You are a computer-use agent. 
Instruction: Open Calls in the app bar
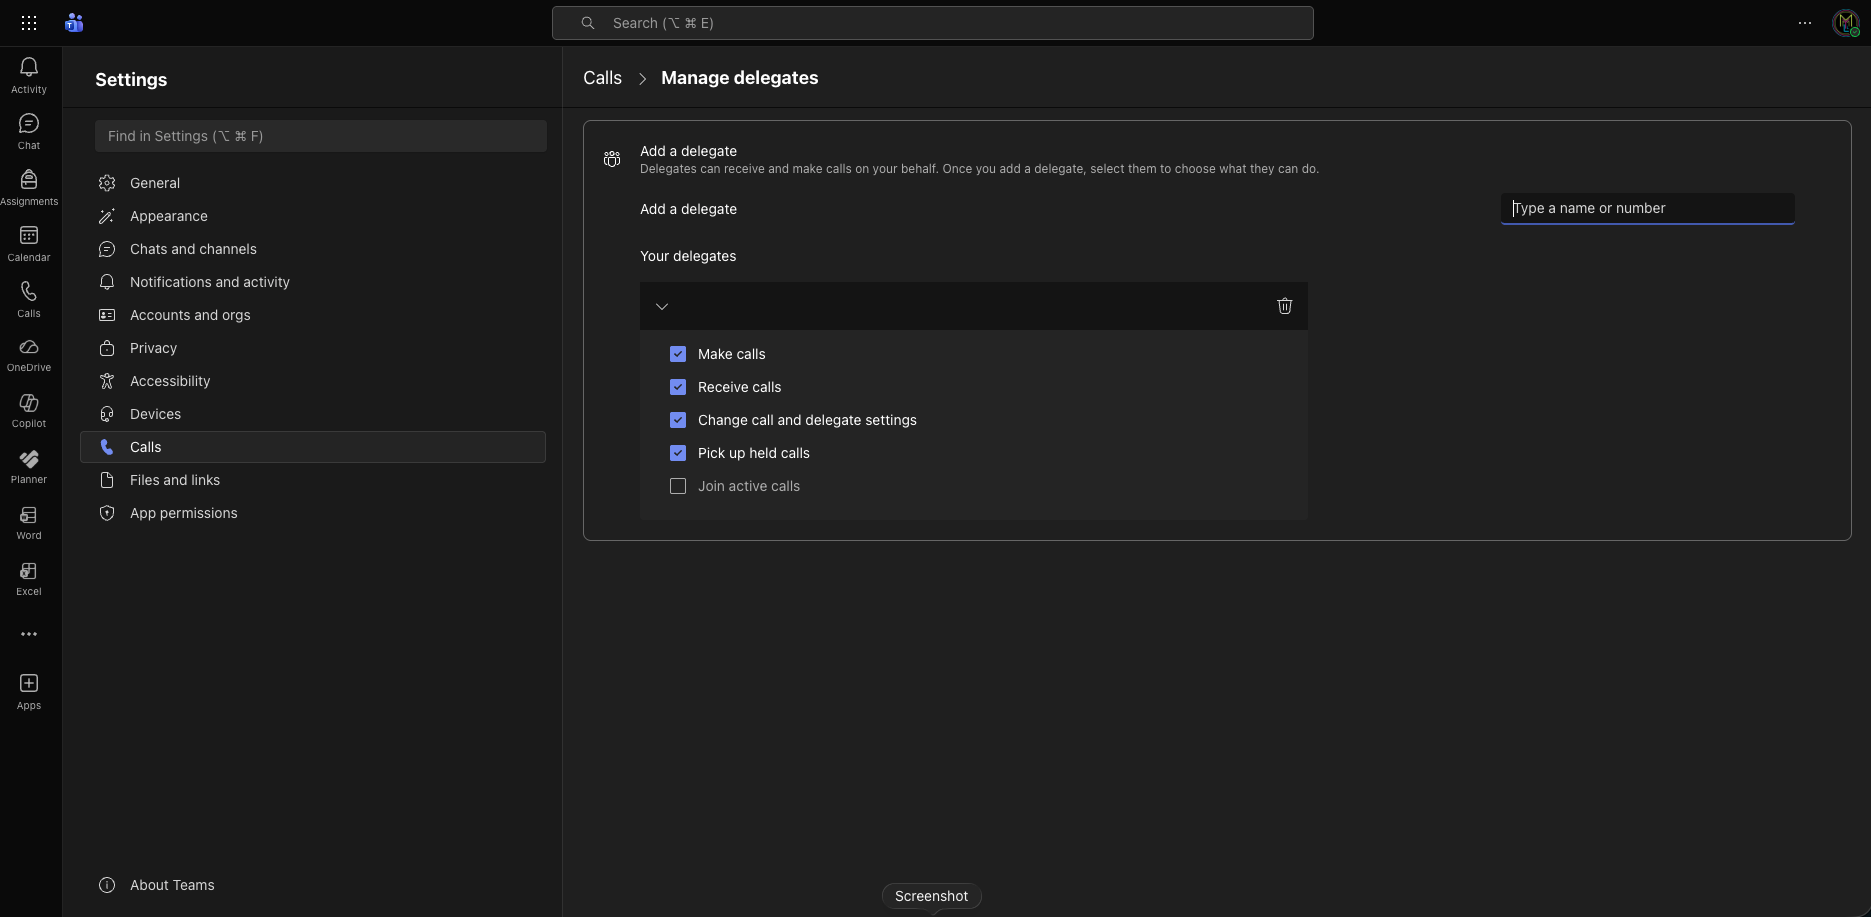[x=29, y=299]
